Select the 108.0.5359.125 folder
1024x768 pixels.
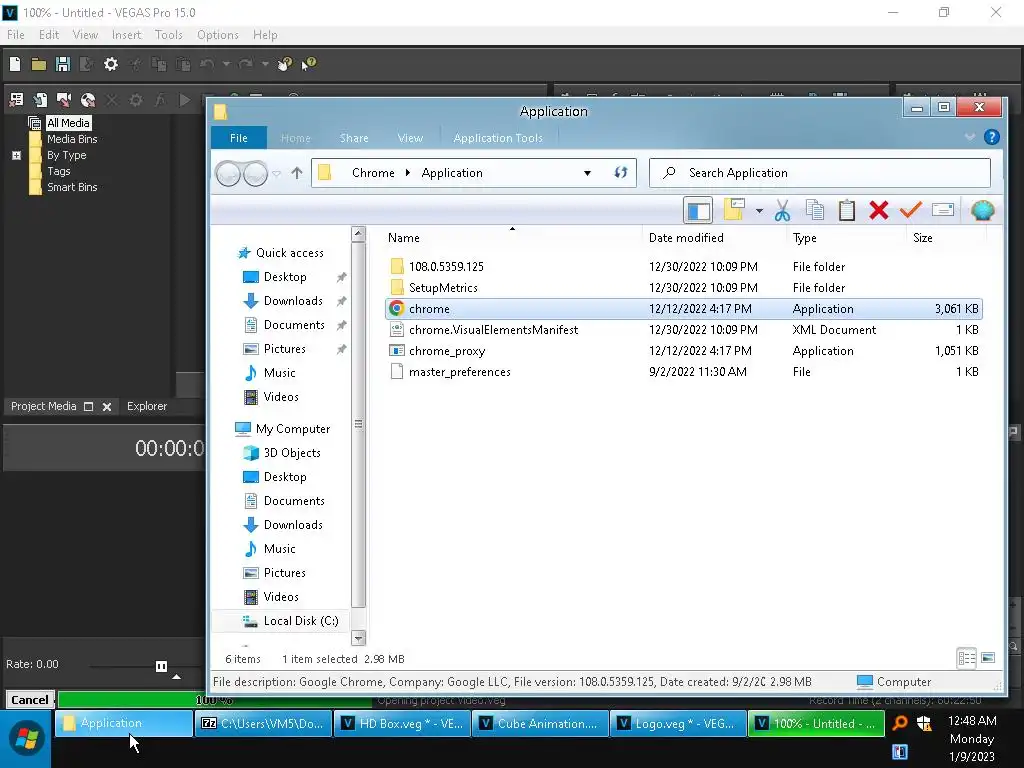point(683,266)
